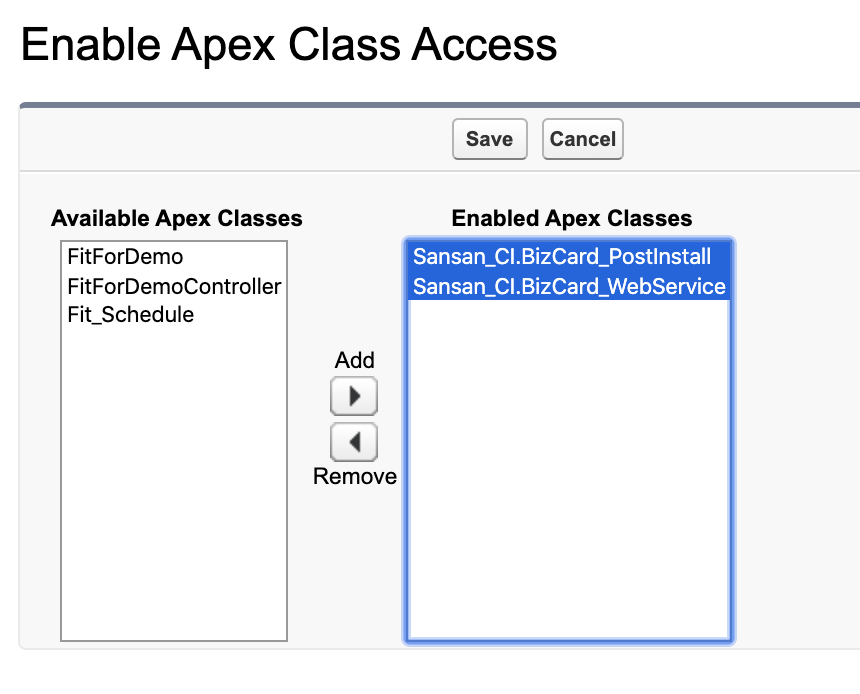Click the "Enable Apex Class Access" page title

click(x=289, y=45)
